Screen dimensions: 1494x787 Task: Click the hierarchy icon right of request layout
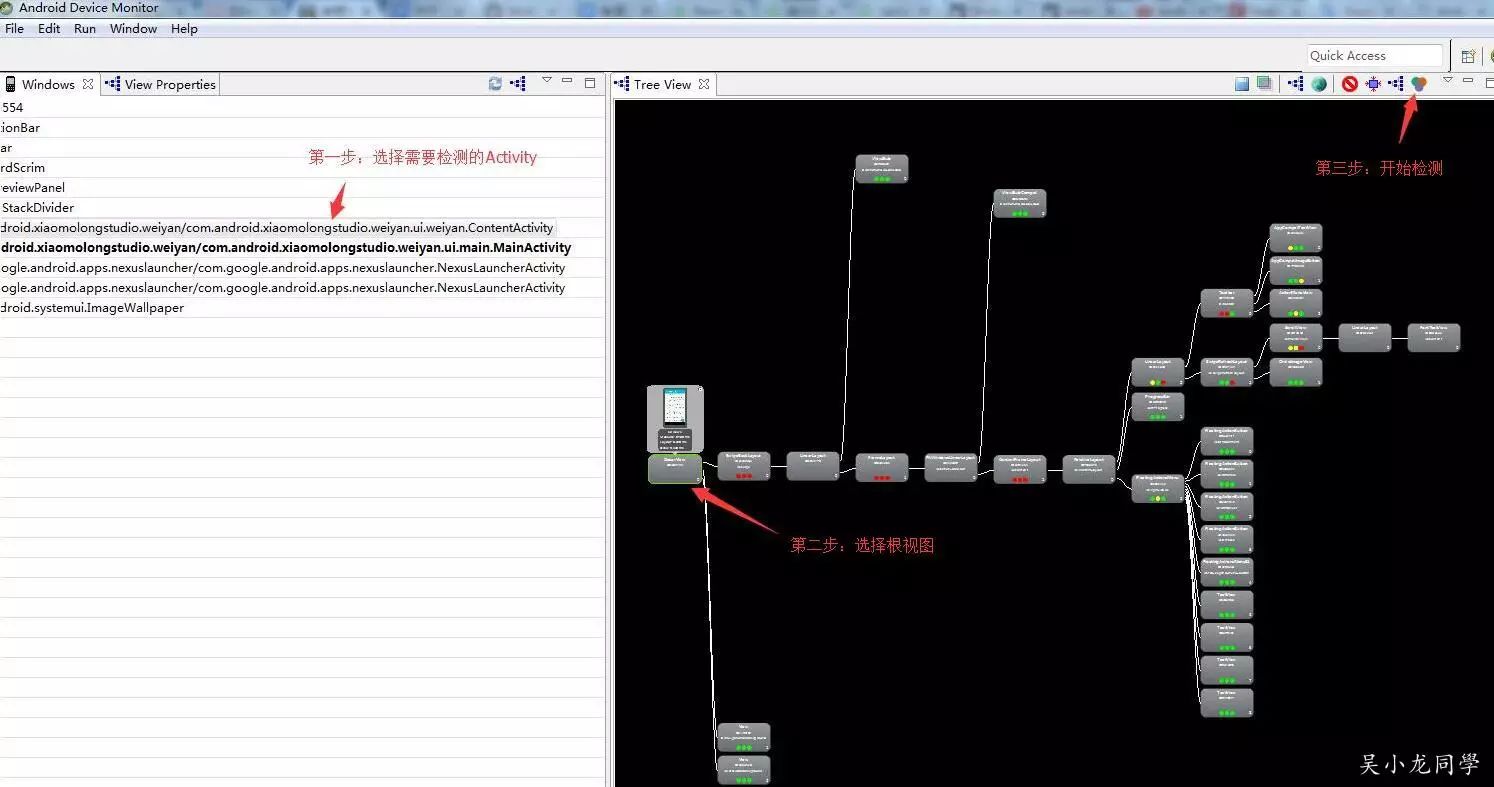pos(1396,84)
